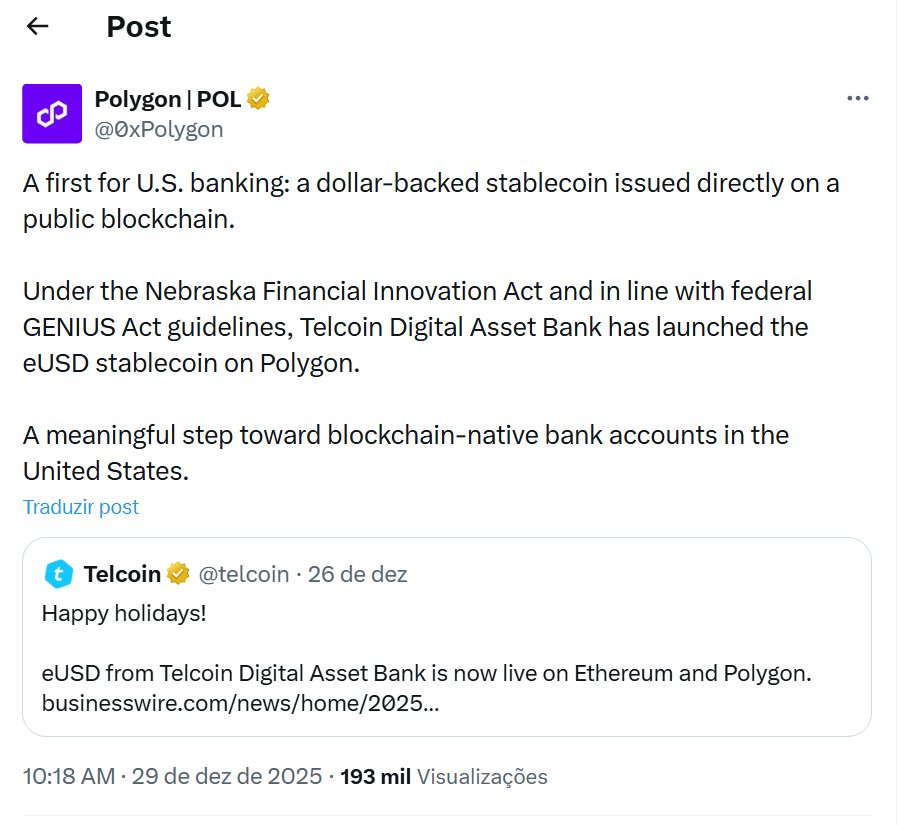Screen dimensions: 899x825
Task: Open the Polygon profile avatar
Action: [52, 114]
